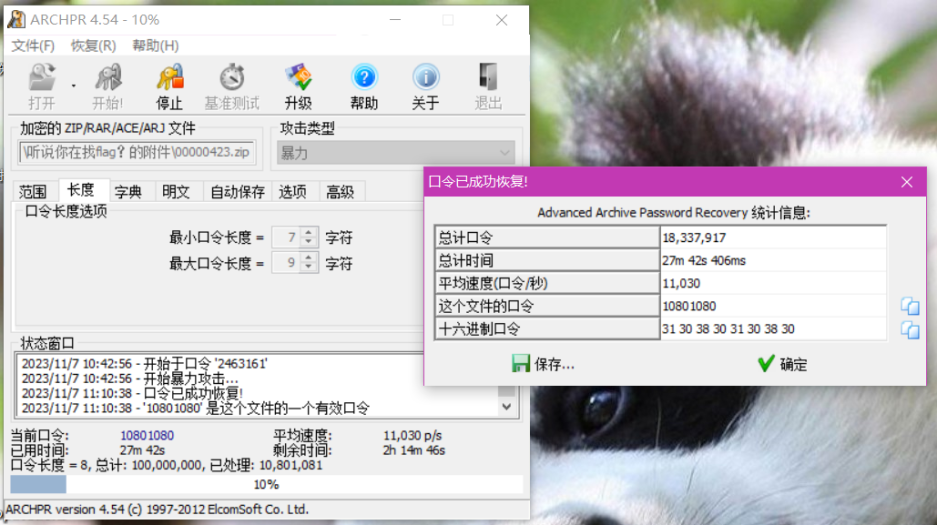Screen dimensions: 937x525
Task: Close the ARCHPR main window
Action: pos(501,20)
